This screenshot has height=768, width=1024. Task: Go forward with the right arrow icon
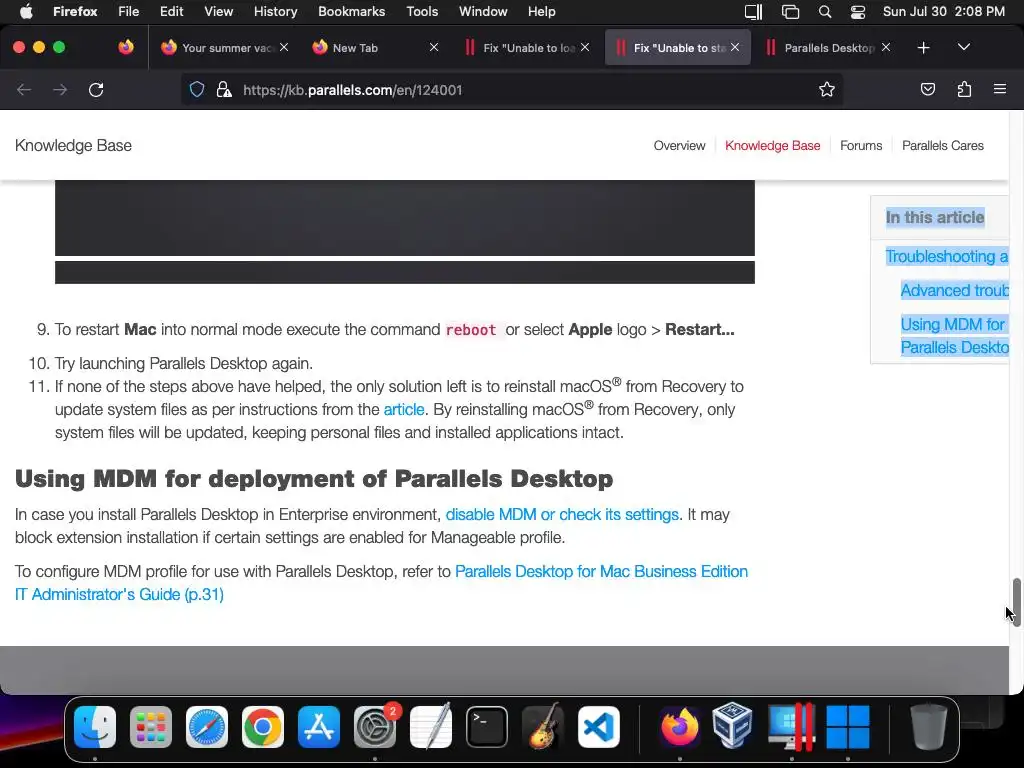click(60, 89)
